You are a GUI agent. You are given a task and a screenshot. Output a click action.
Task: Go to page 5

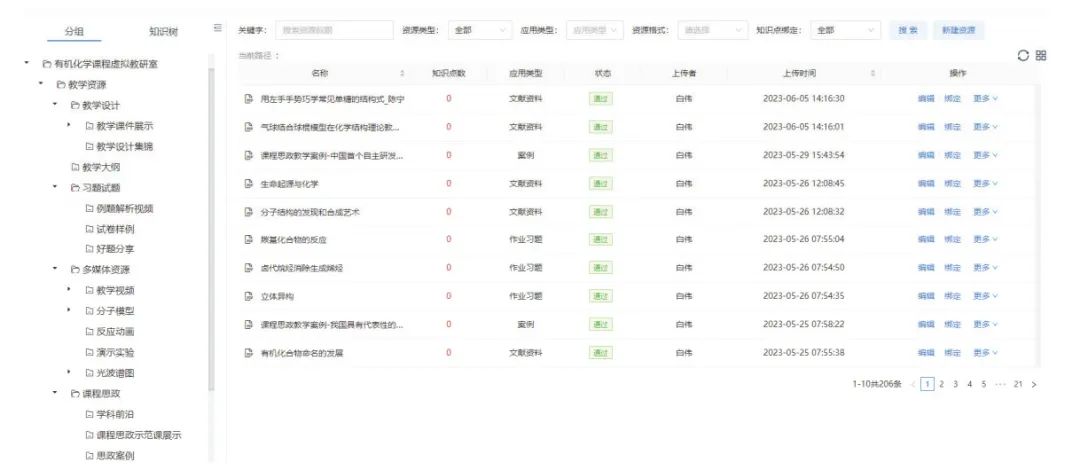984,385
